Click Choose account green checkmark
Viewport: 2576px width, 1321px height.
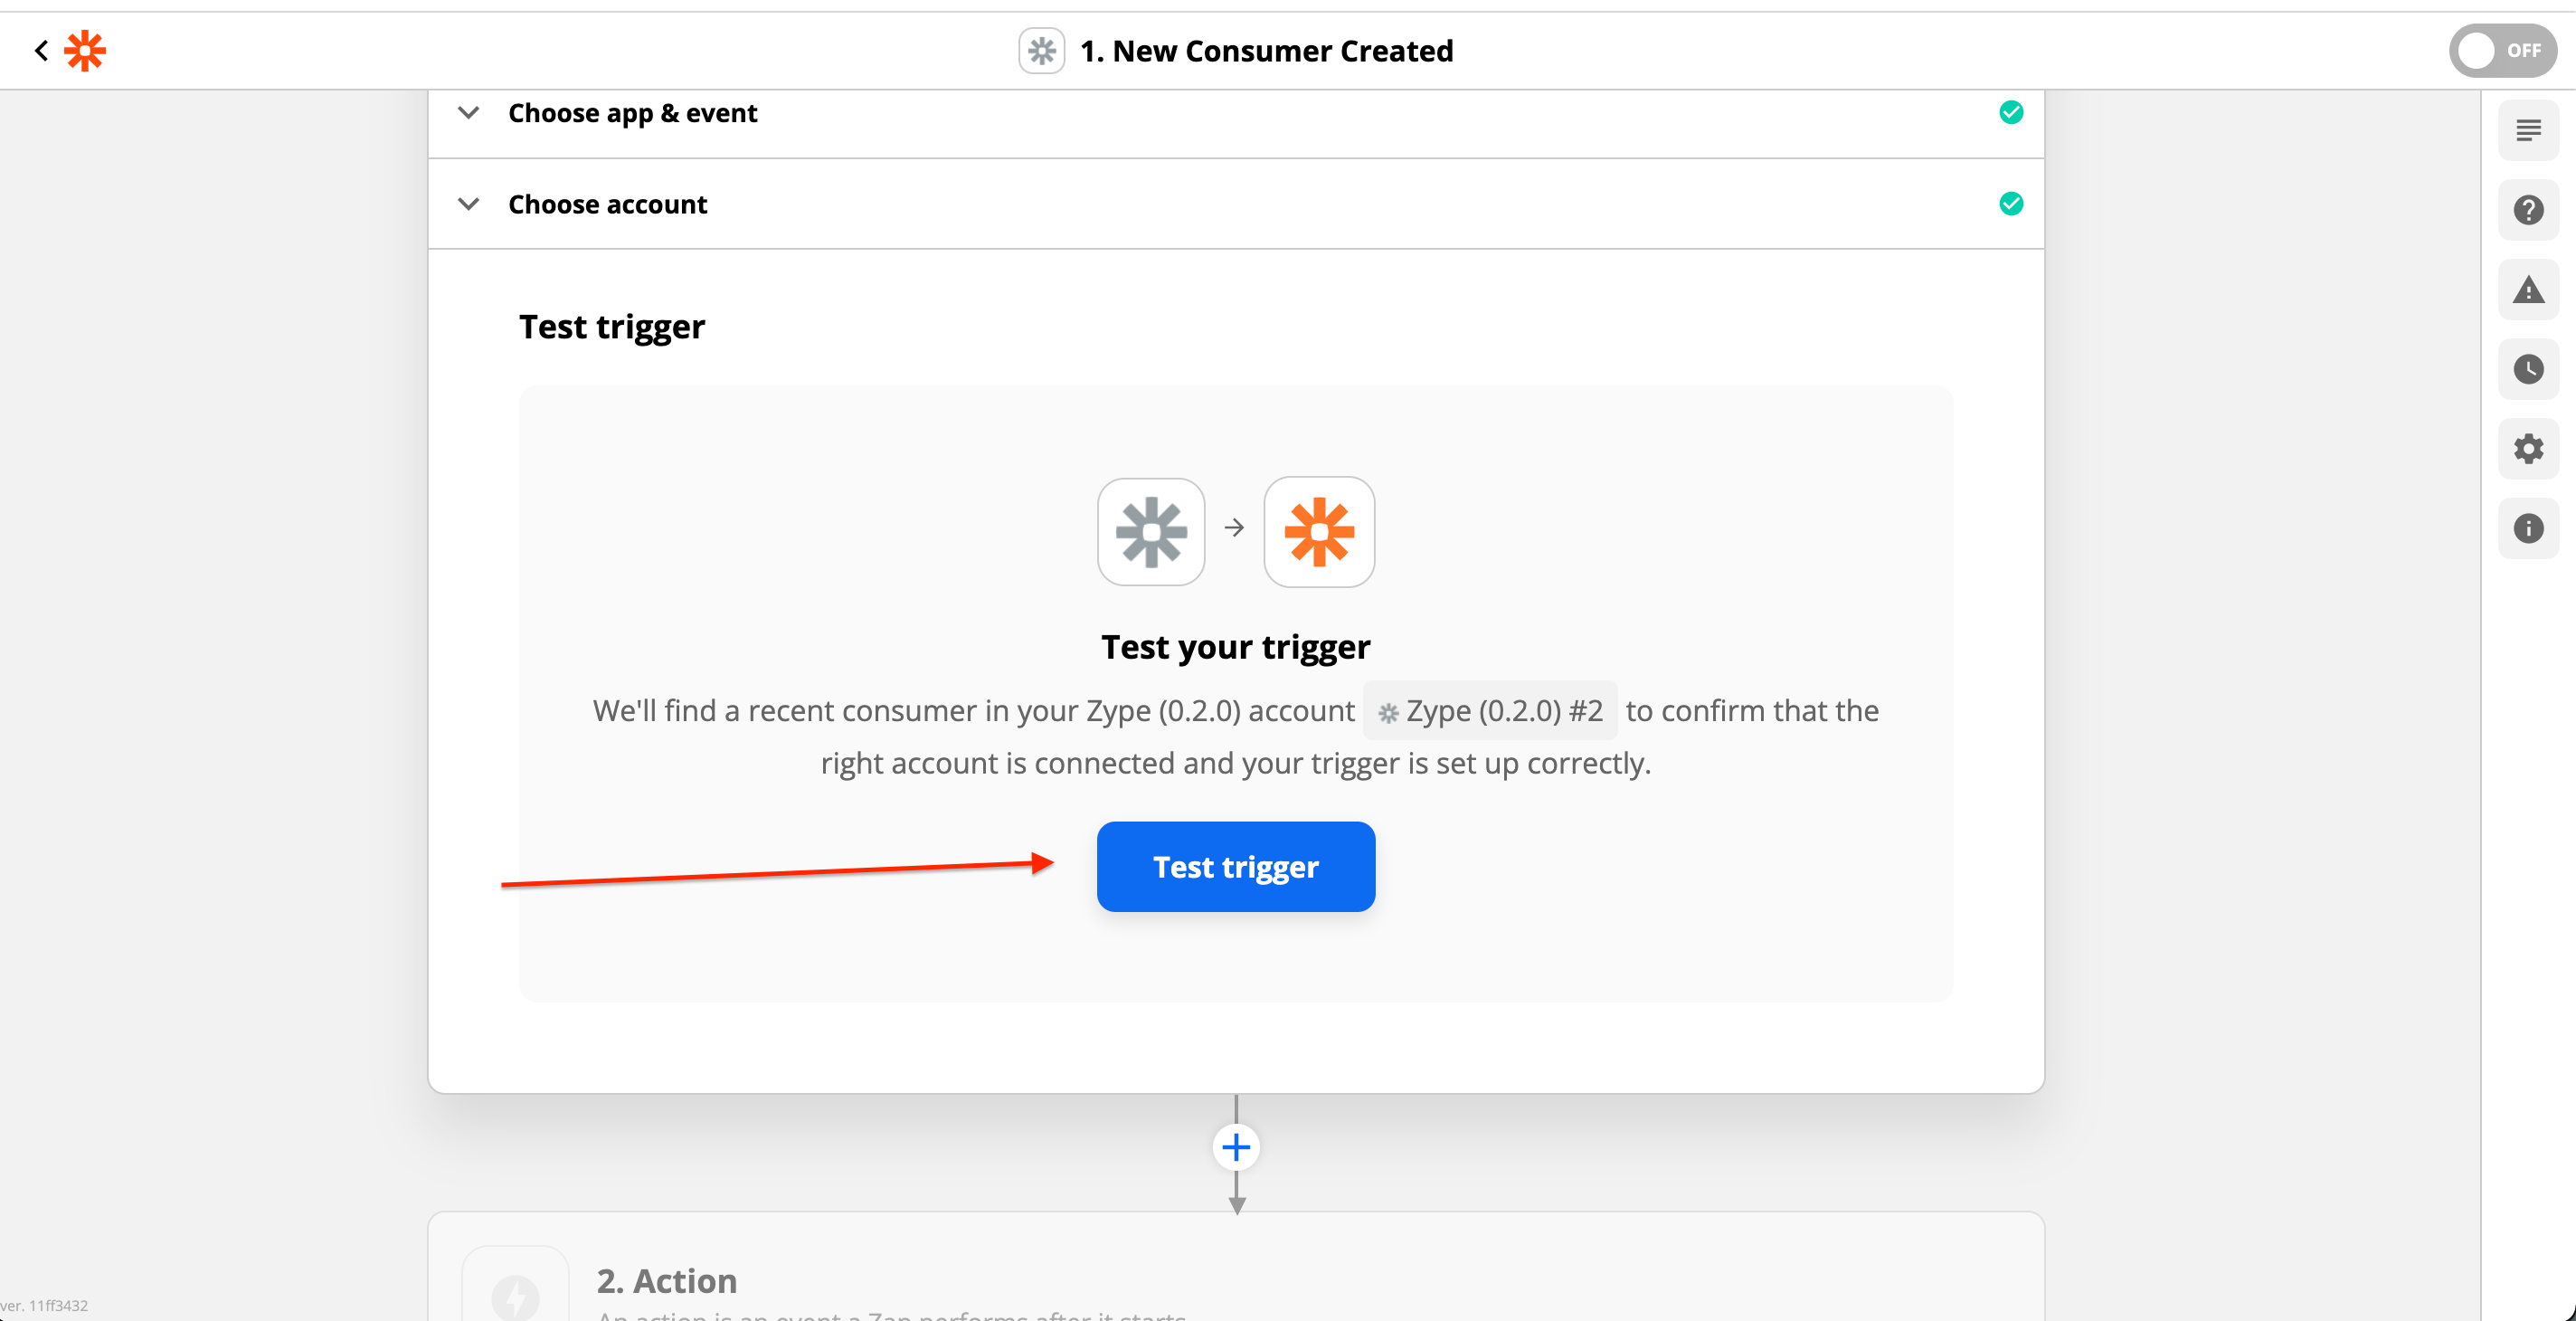2011,204
